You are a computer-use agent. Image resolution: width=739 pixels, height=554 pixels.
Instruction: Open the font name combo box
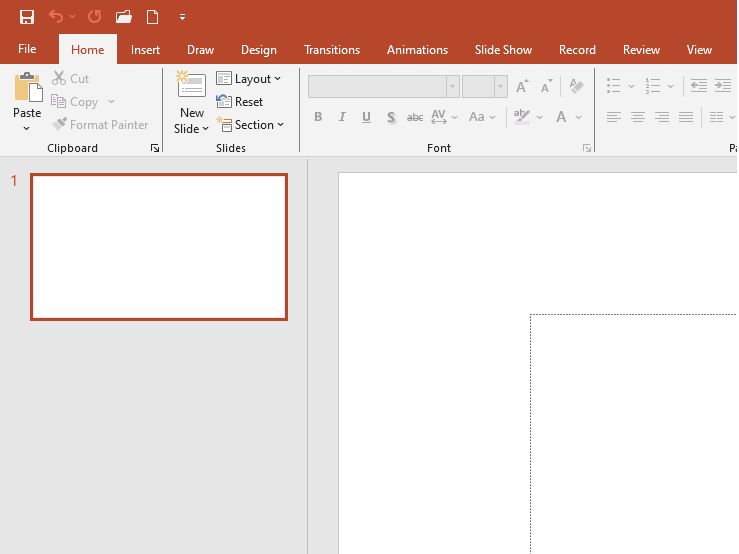[383, 87]
